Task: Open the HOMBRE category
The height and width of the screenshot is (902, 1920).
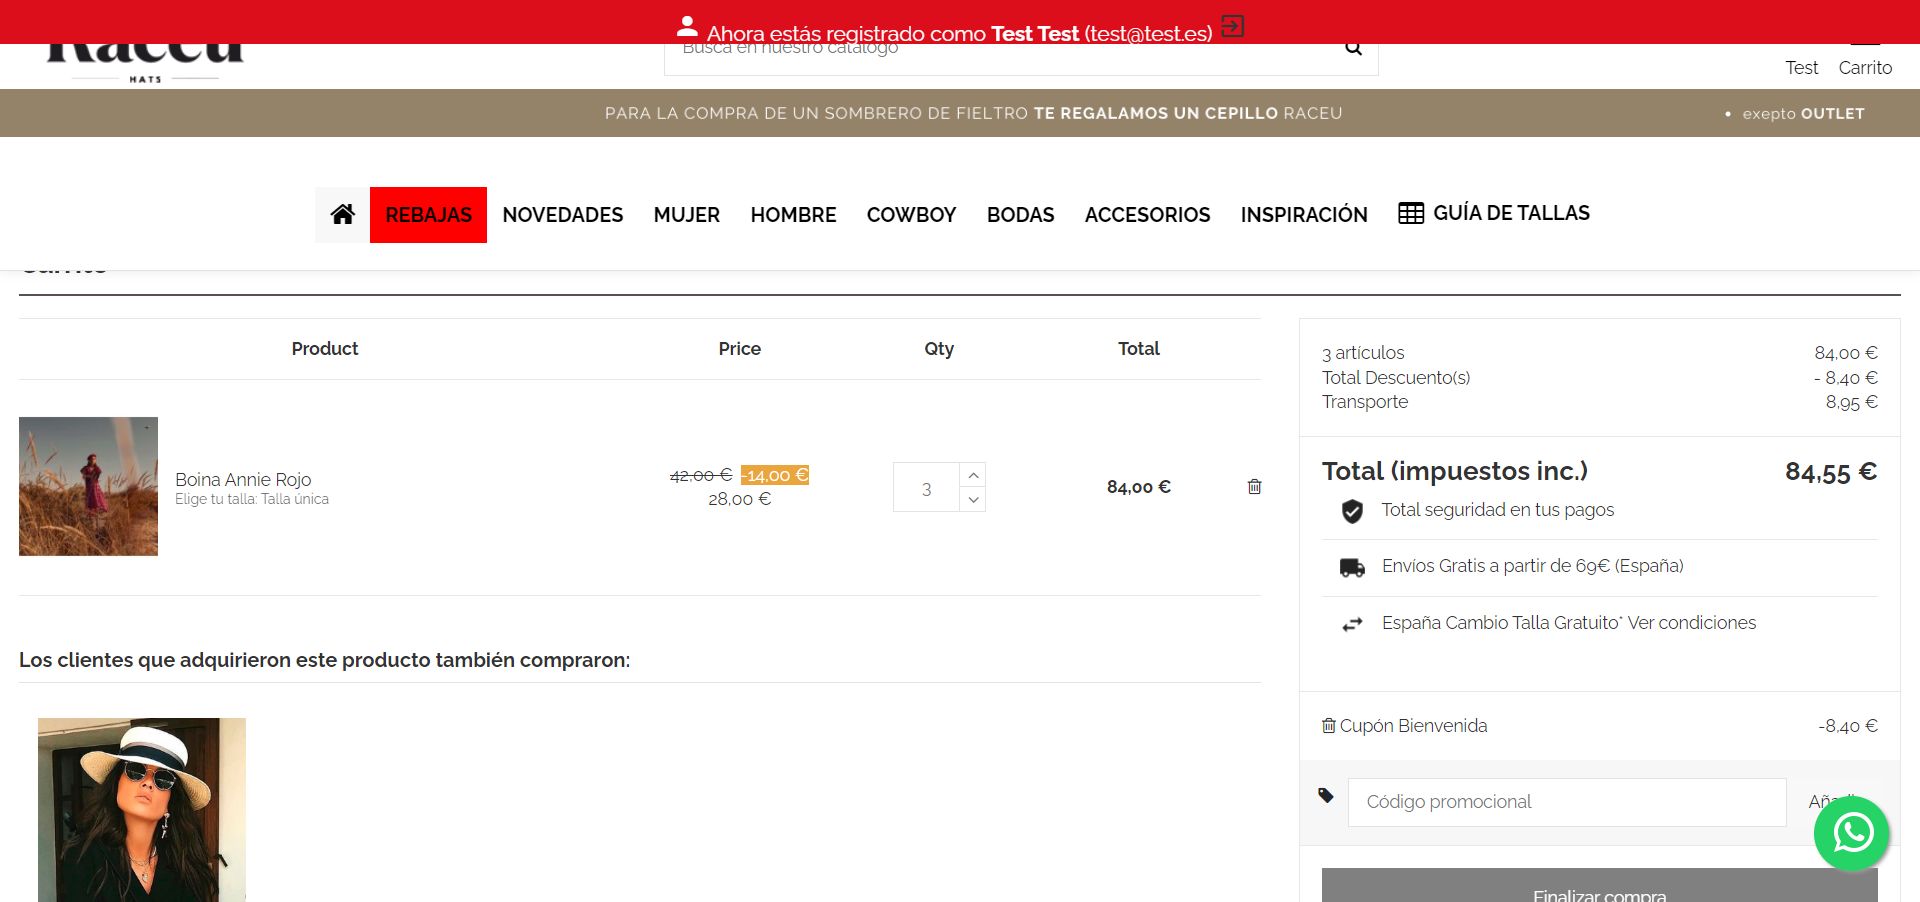Action: pyautogui.click(x=793, y=215)
